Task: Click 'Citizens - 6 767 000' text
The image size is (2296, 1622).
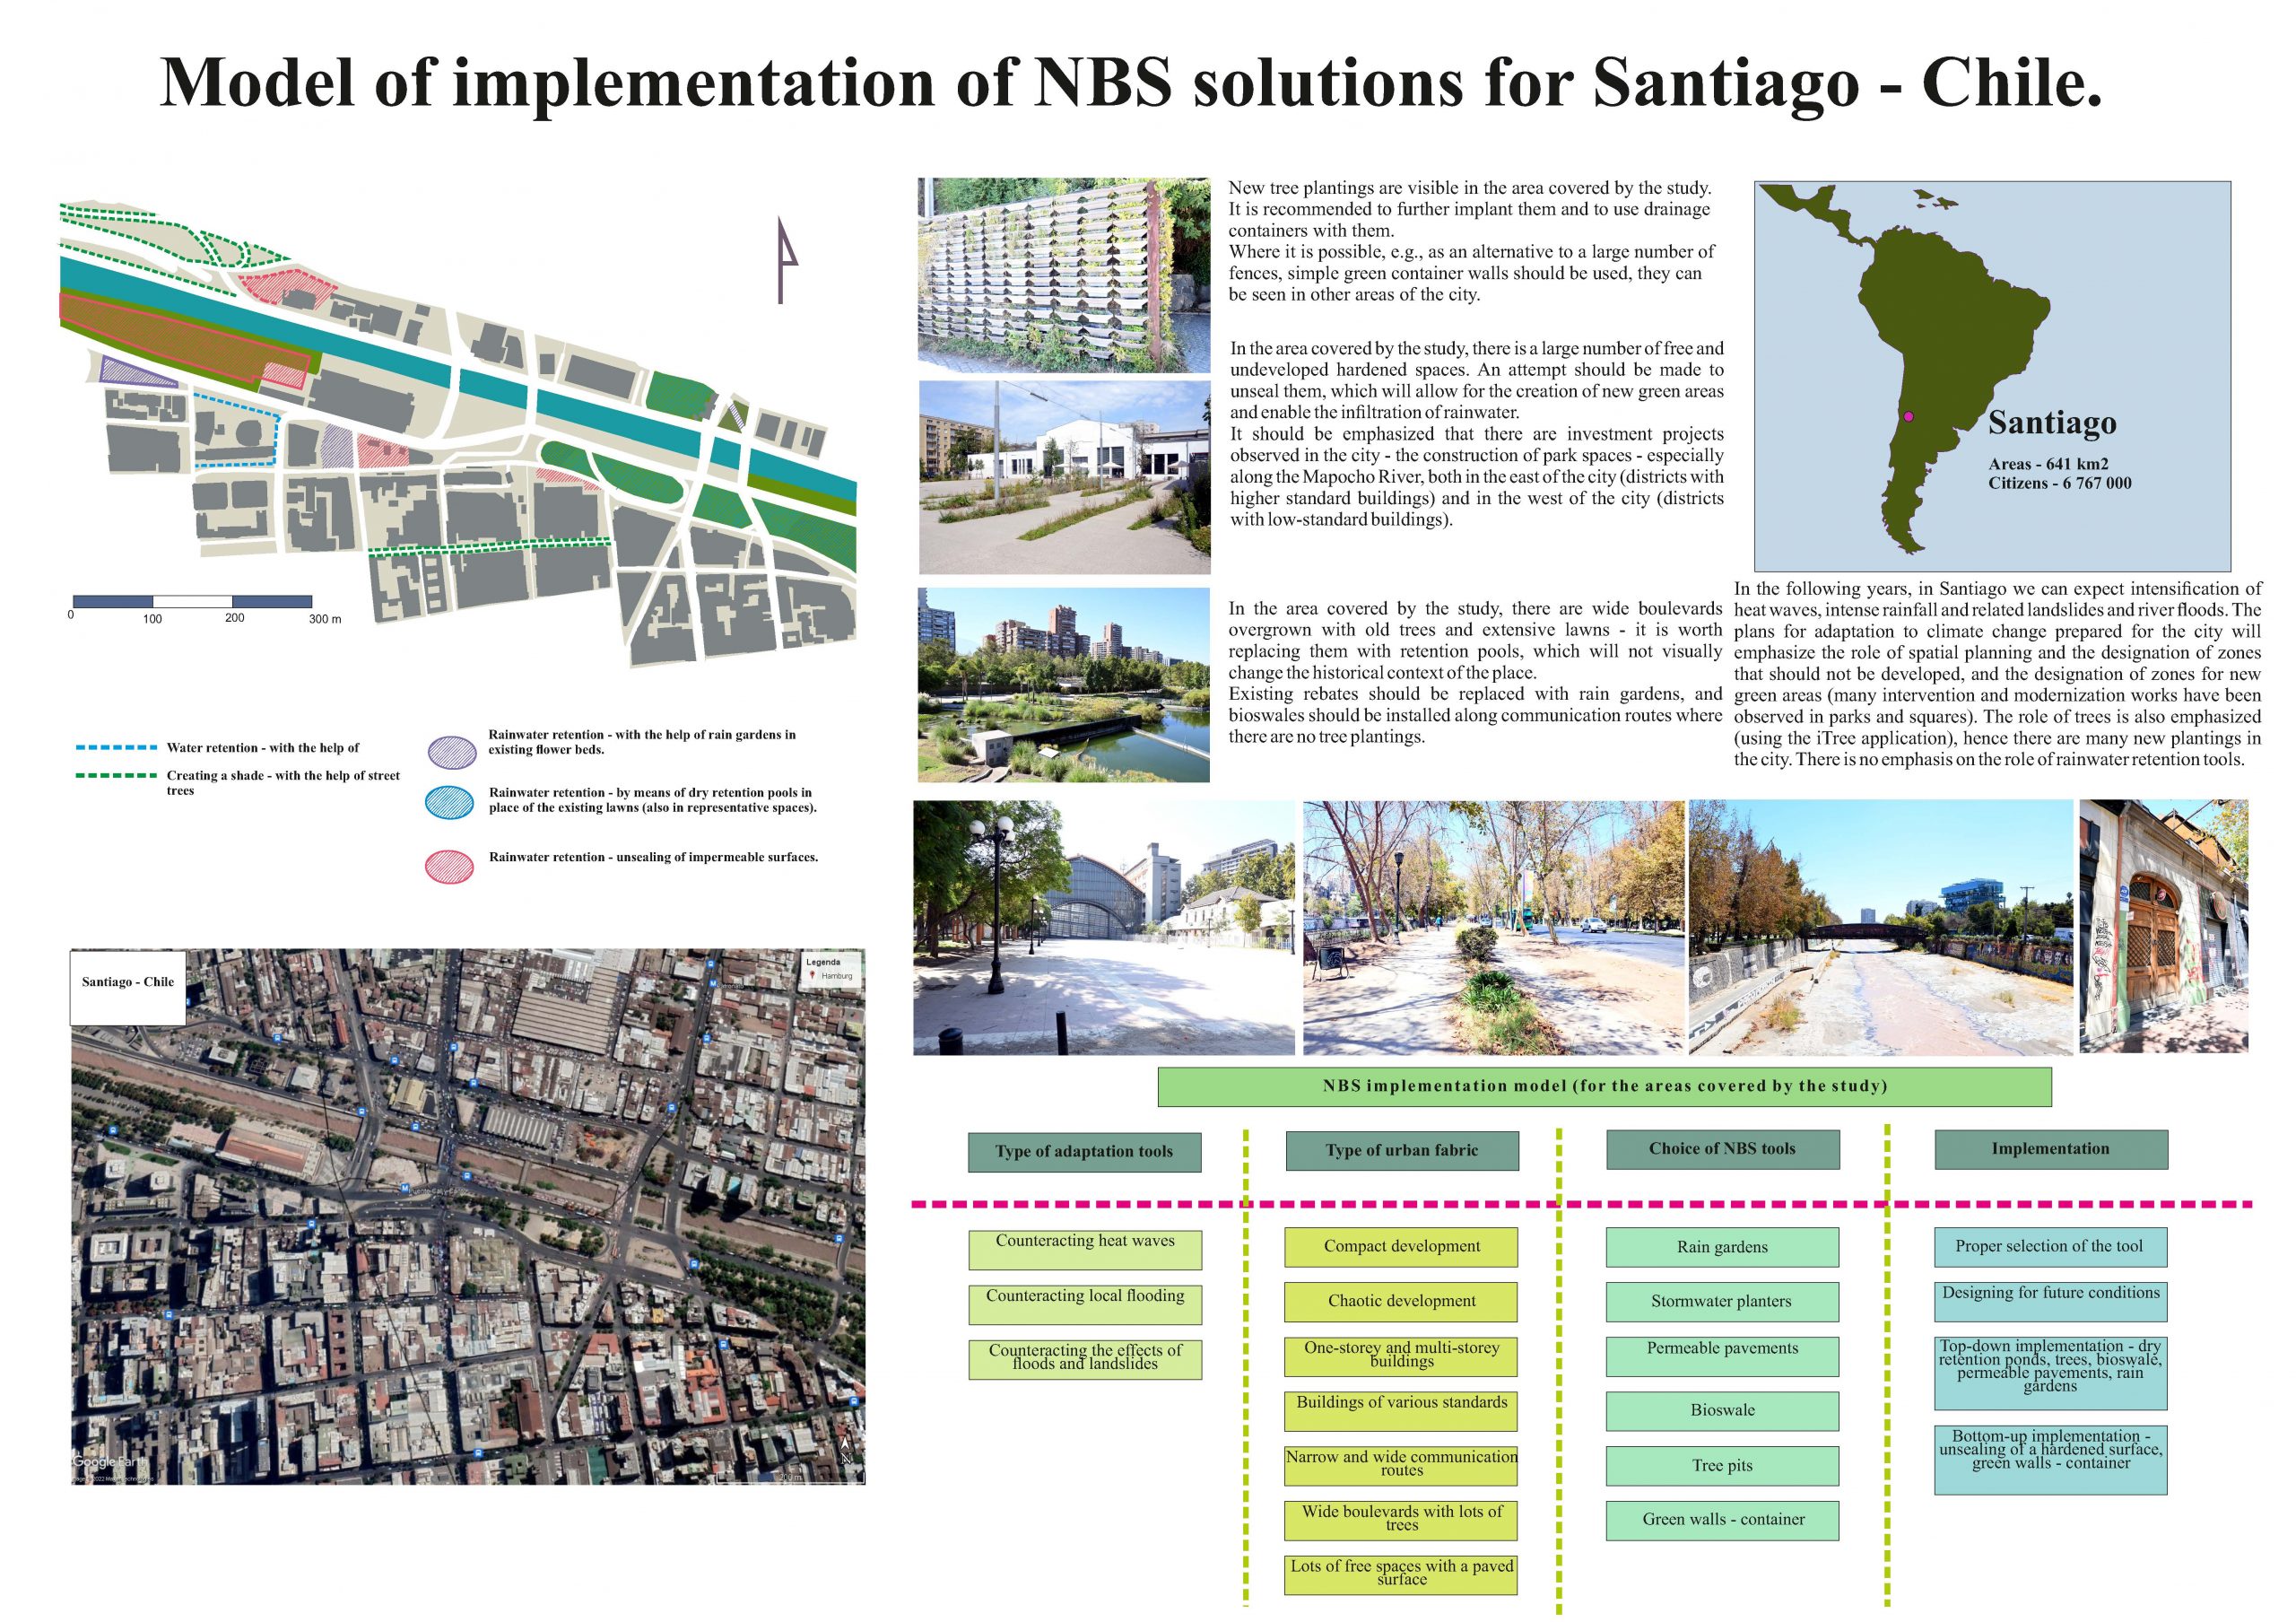Action: [x=2060, y=483]
